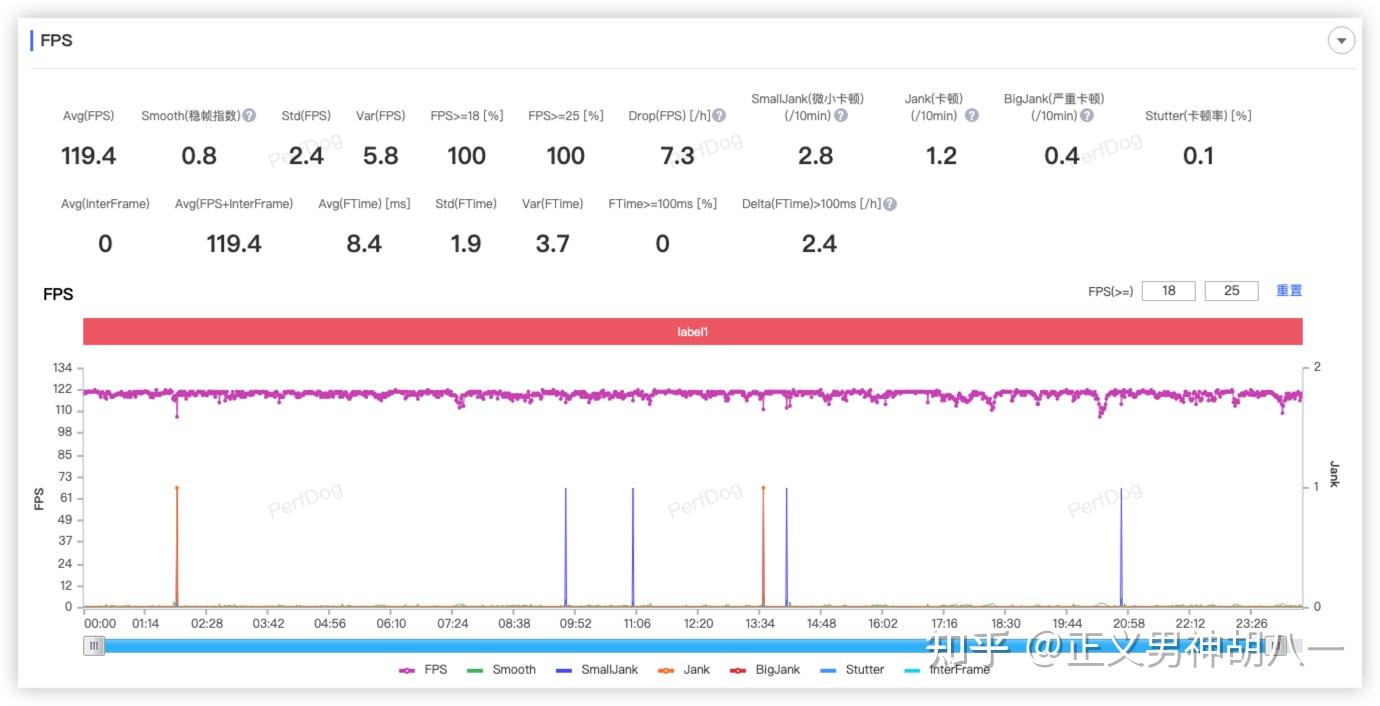The width and height of the screenshot is (1380, 706).
Task: Click the Smooth value 0.8
Action: [199, 156]
